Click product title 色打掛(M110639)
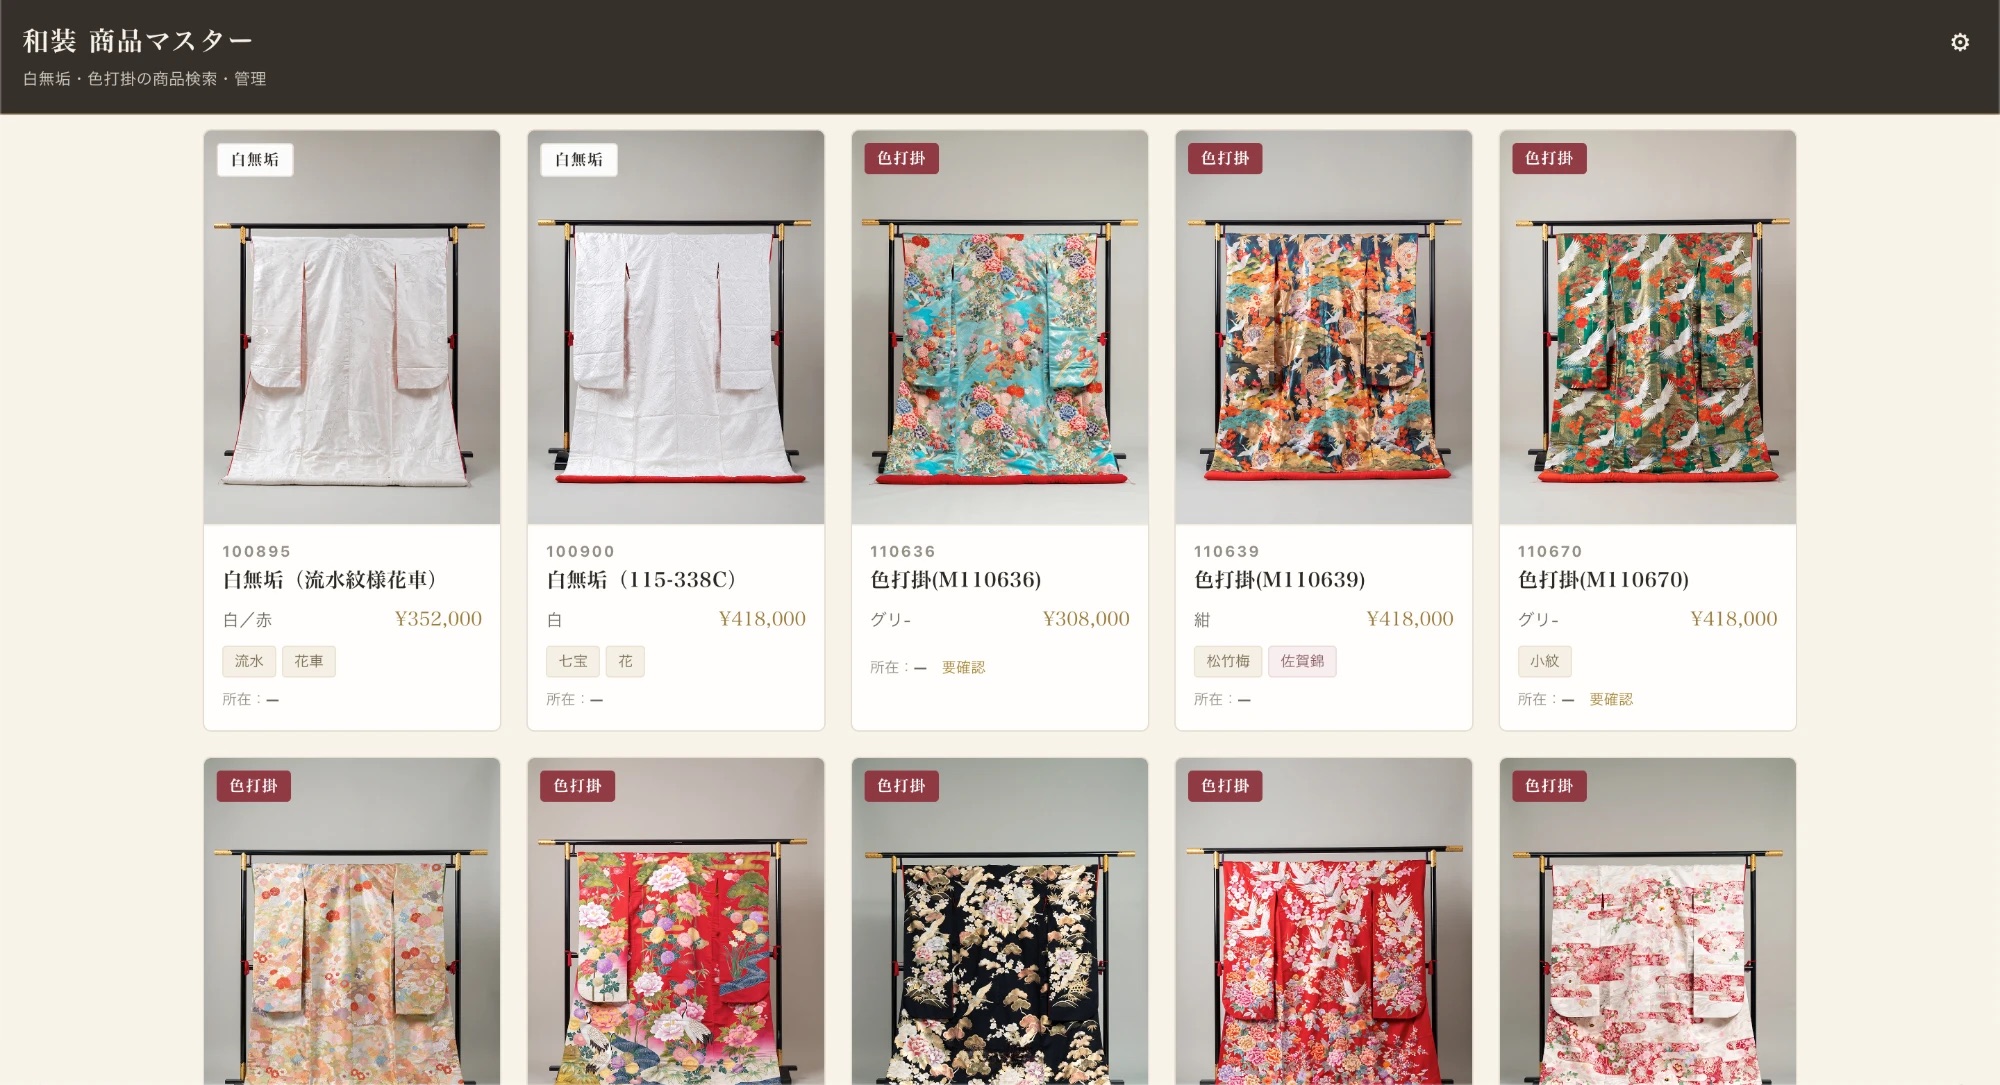 1280,580
